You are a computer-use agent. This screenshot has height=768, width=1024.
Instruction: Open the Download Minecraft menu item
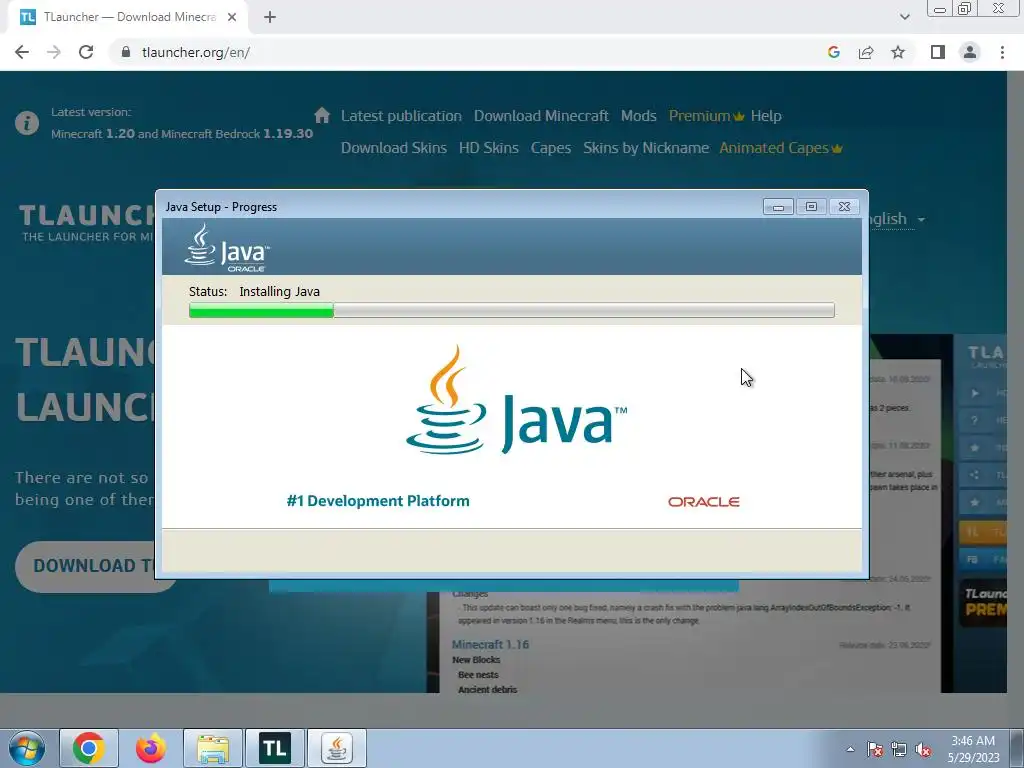click(541, 116)
